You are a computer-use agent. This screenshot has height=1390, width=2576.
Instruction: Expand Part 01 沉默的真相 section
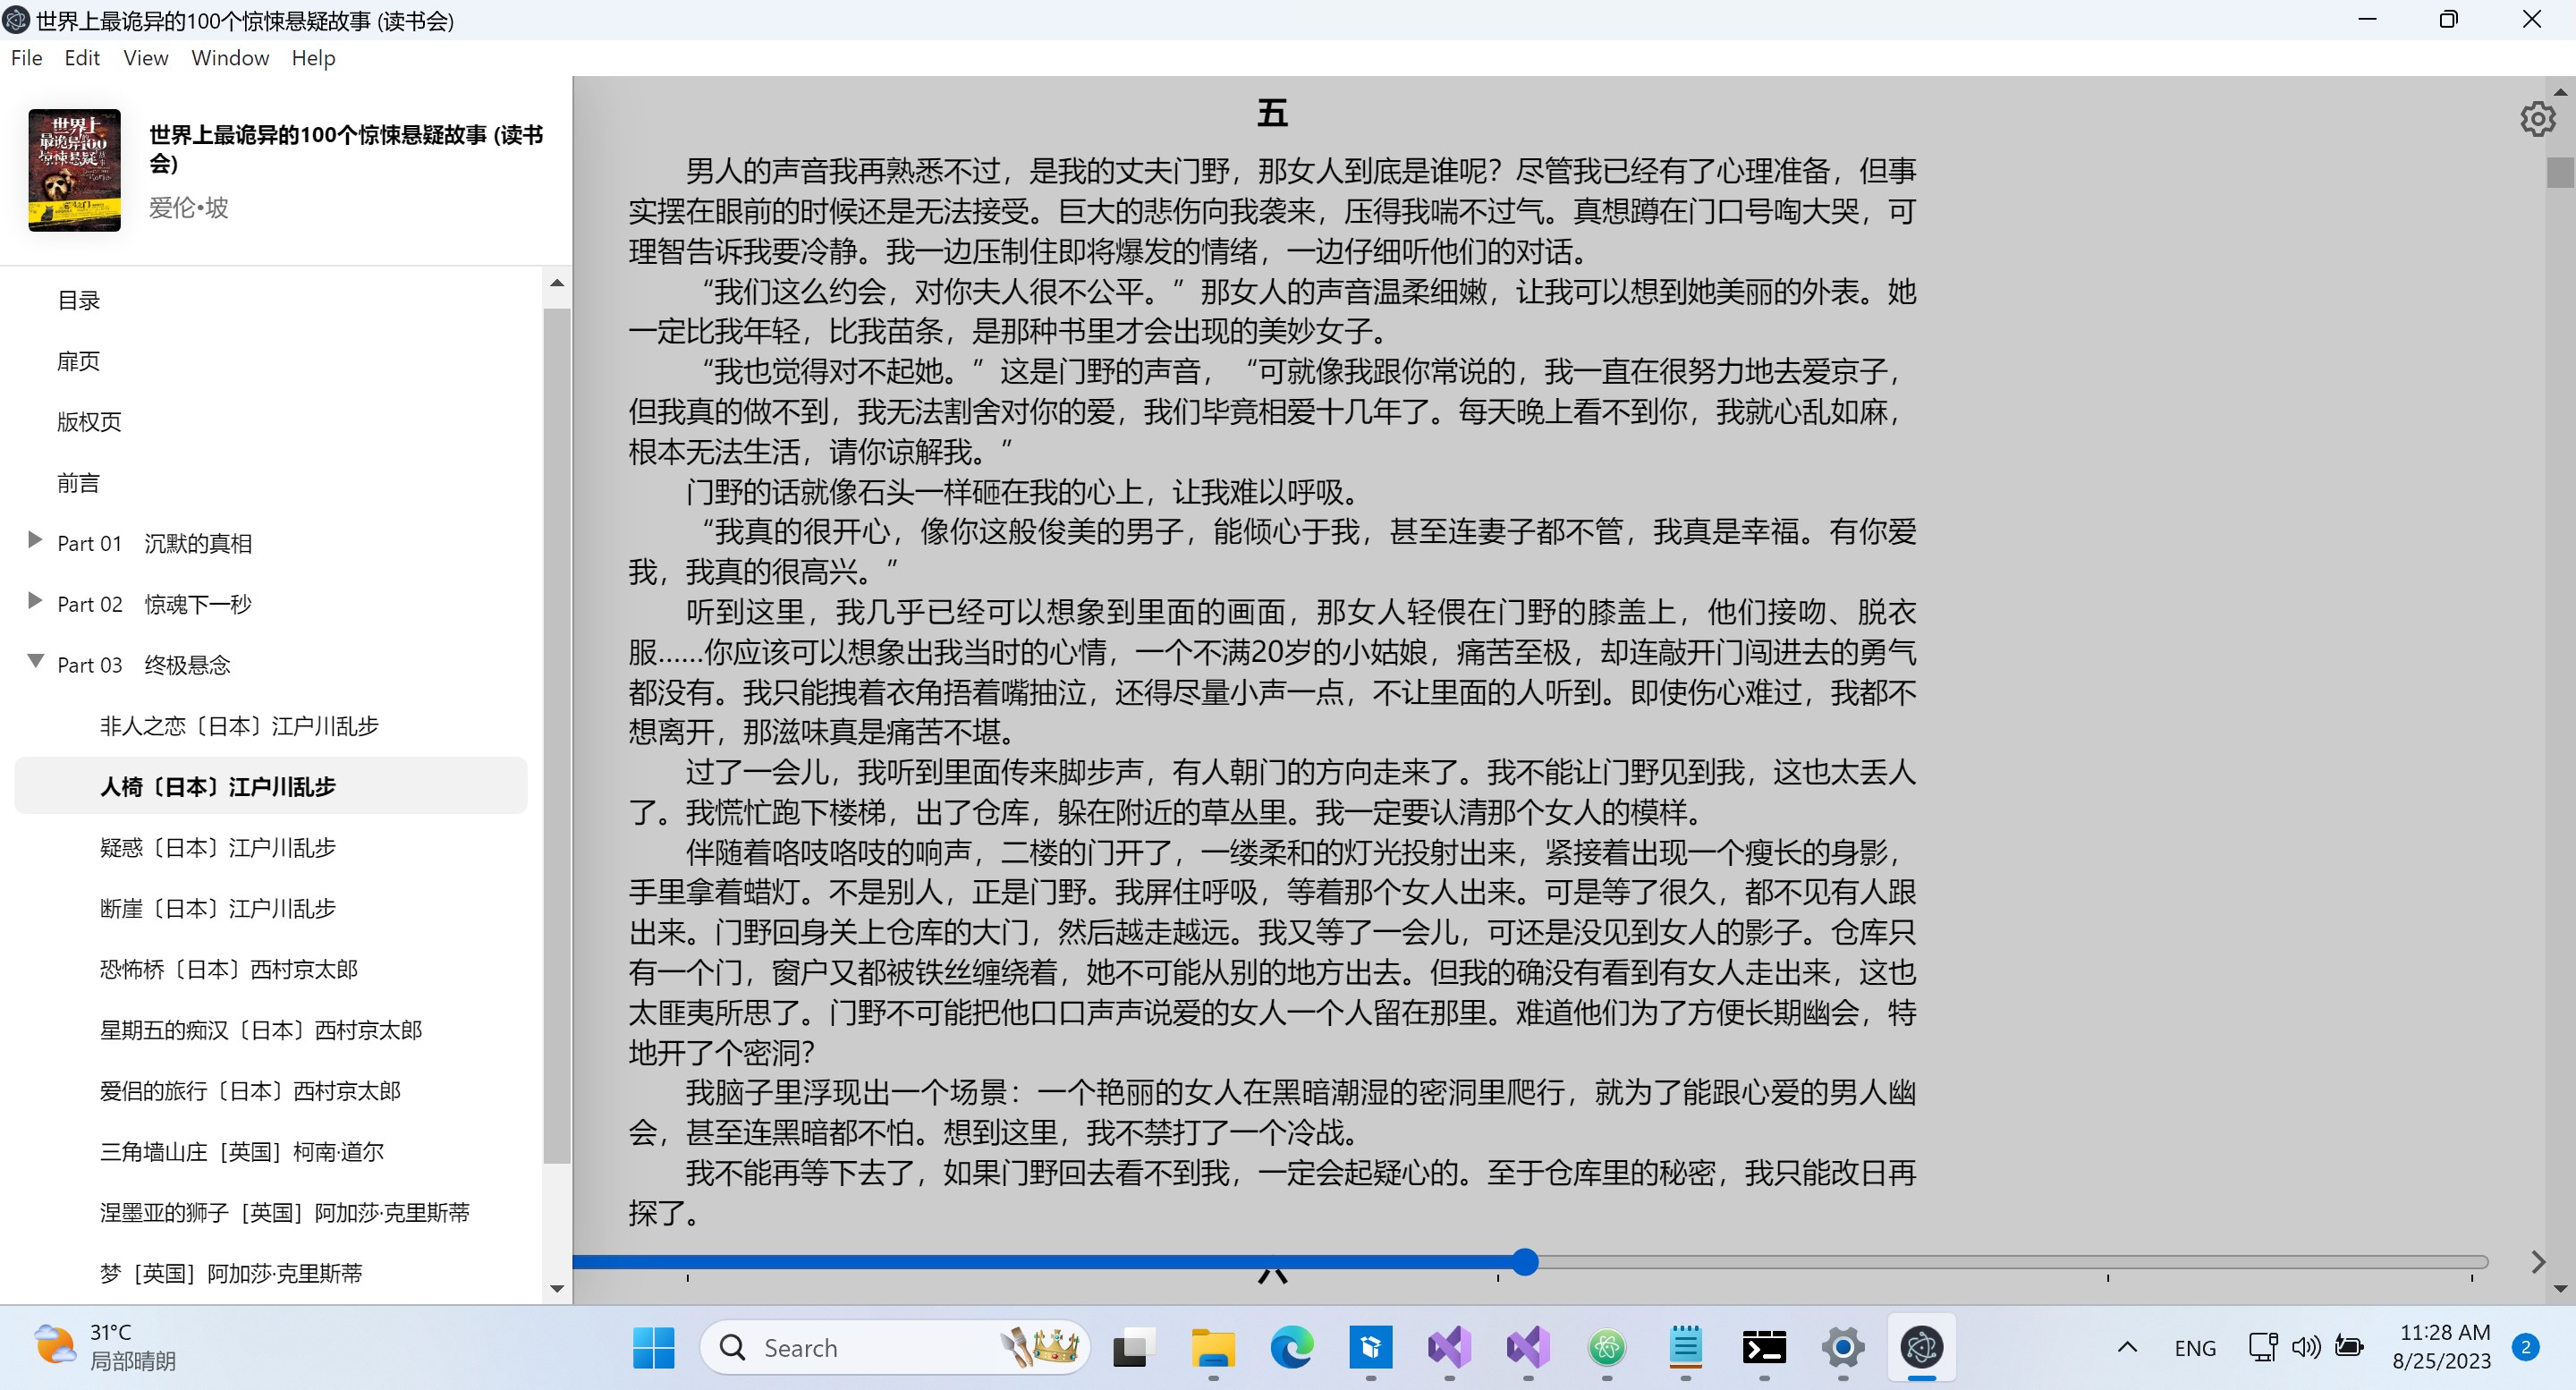tap(35, 541)
